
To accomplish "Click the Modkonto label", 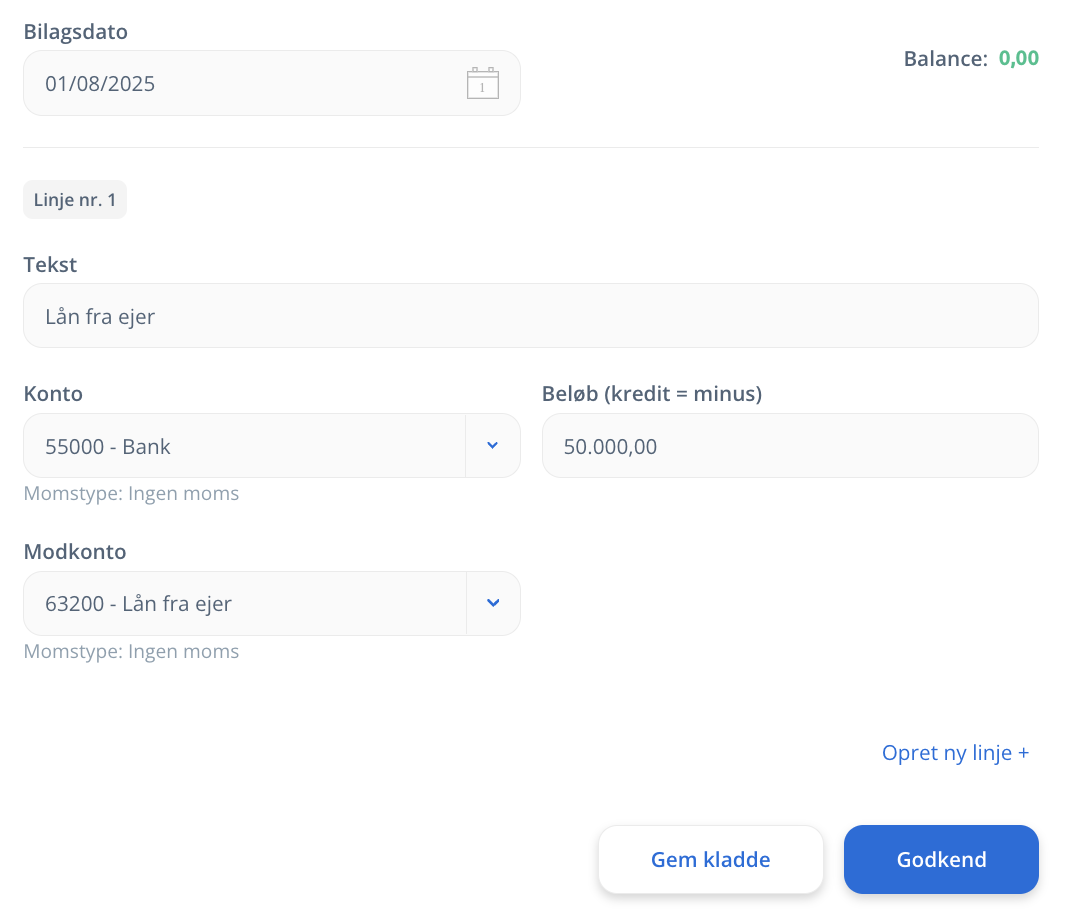I will click(75, 552).
